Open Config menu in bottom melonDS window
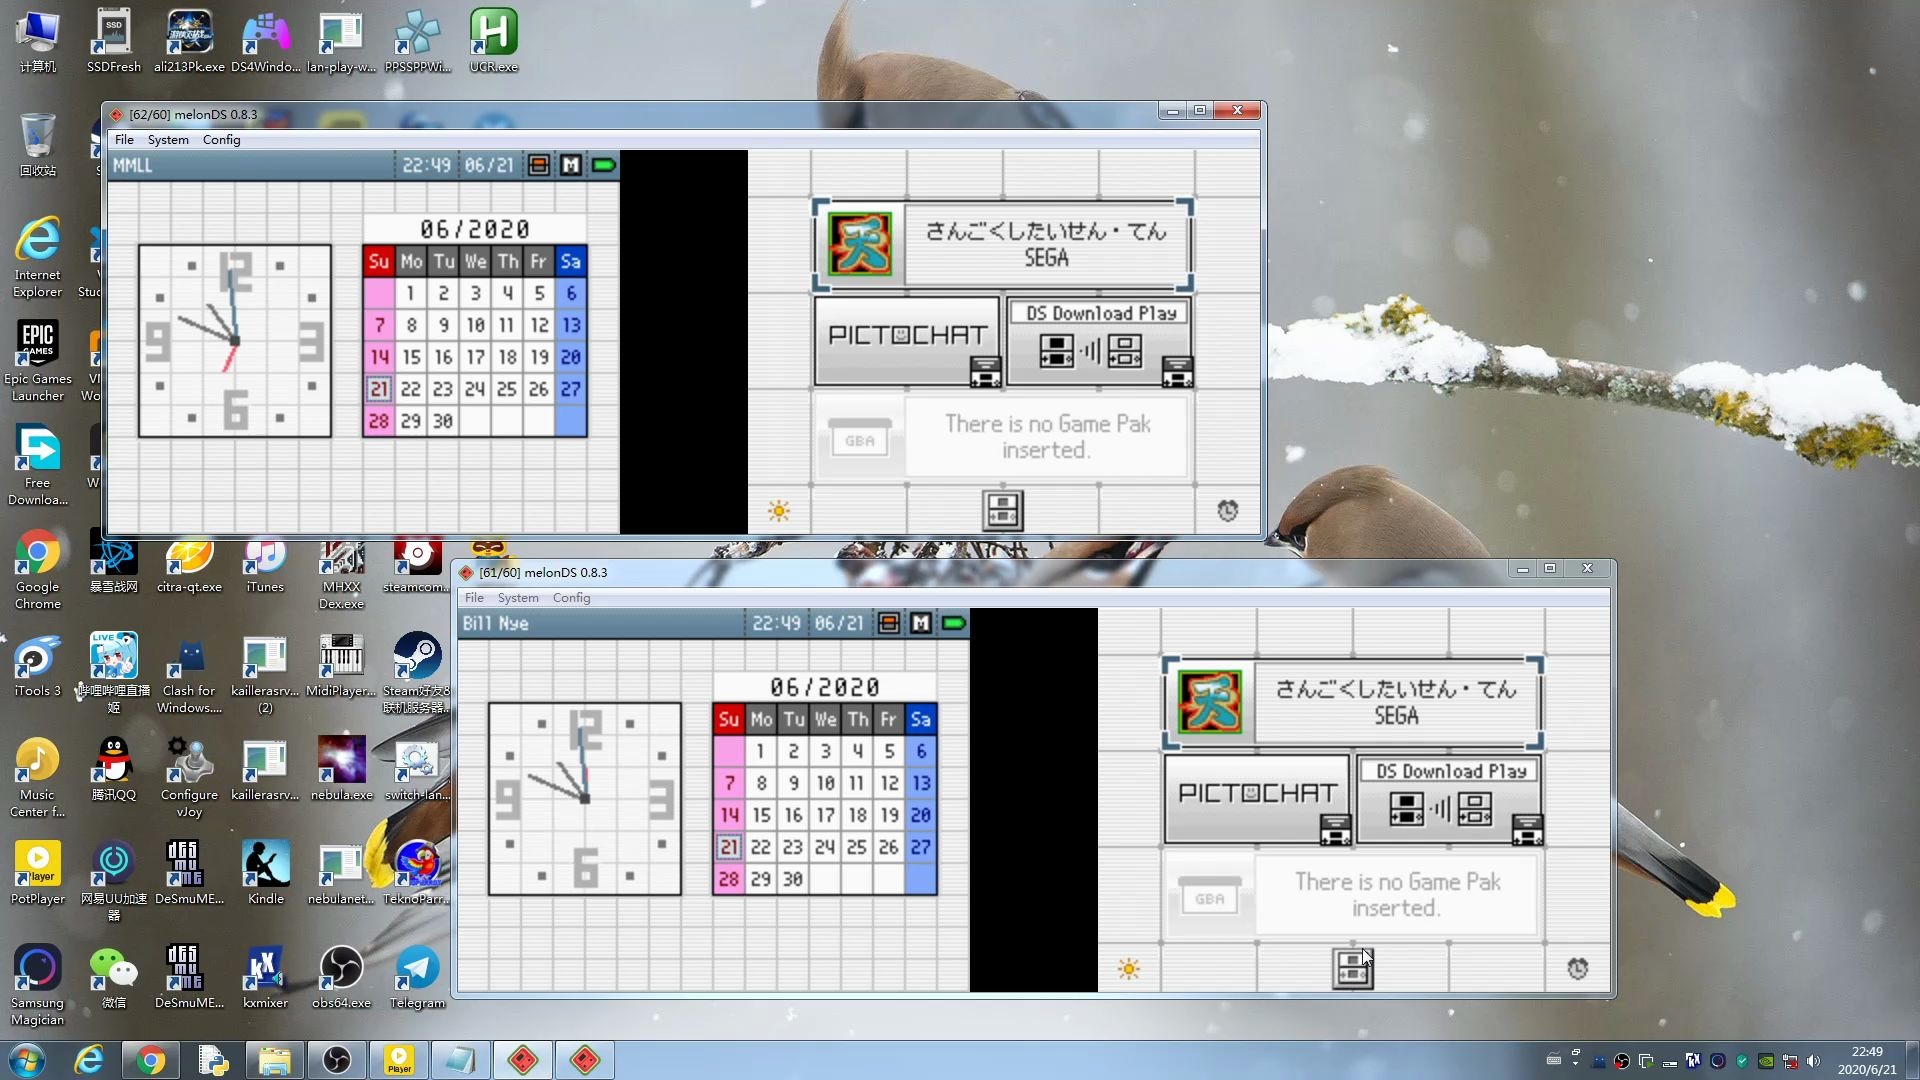Image resolution: width=1920 pixels, height=1080 pixels. [572, 596]
